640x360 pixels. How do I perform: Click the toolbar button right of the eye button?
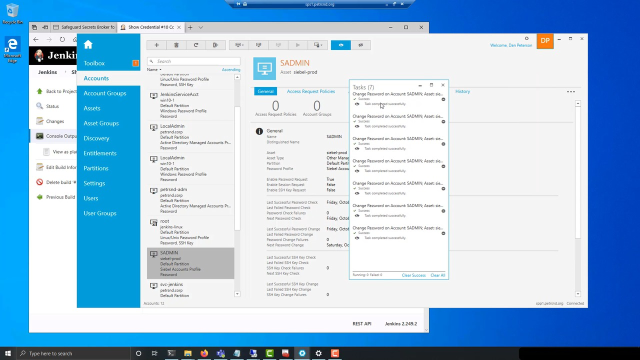(361, 45)
